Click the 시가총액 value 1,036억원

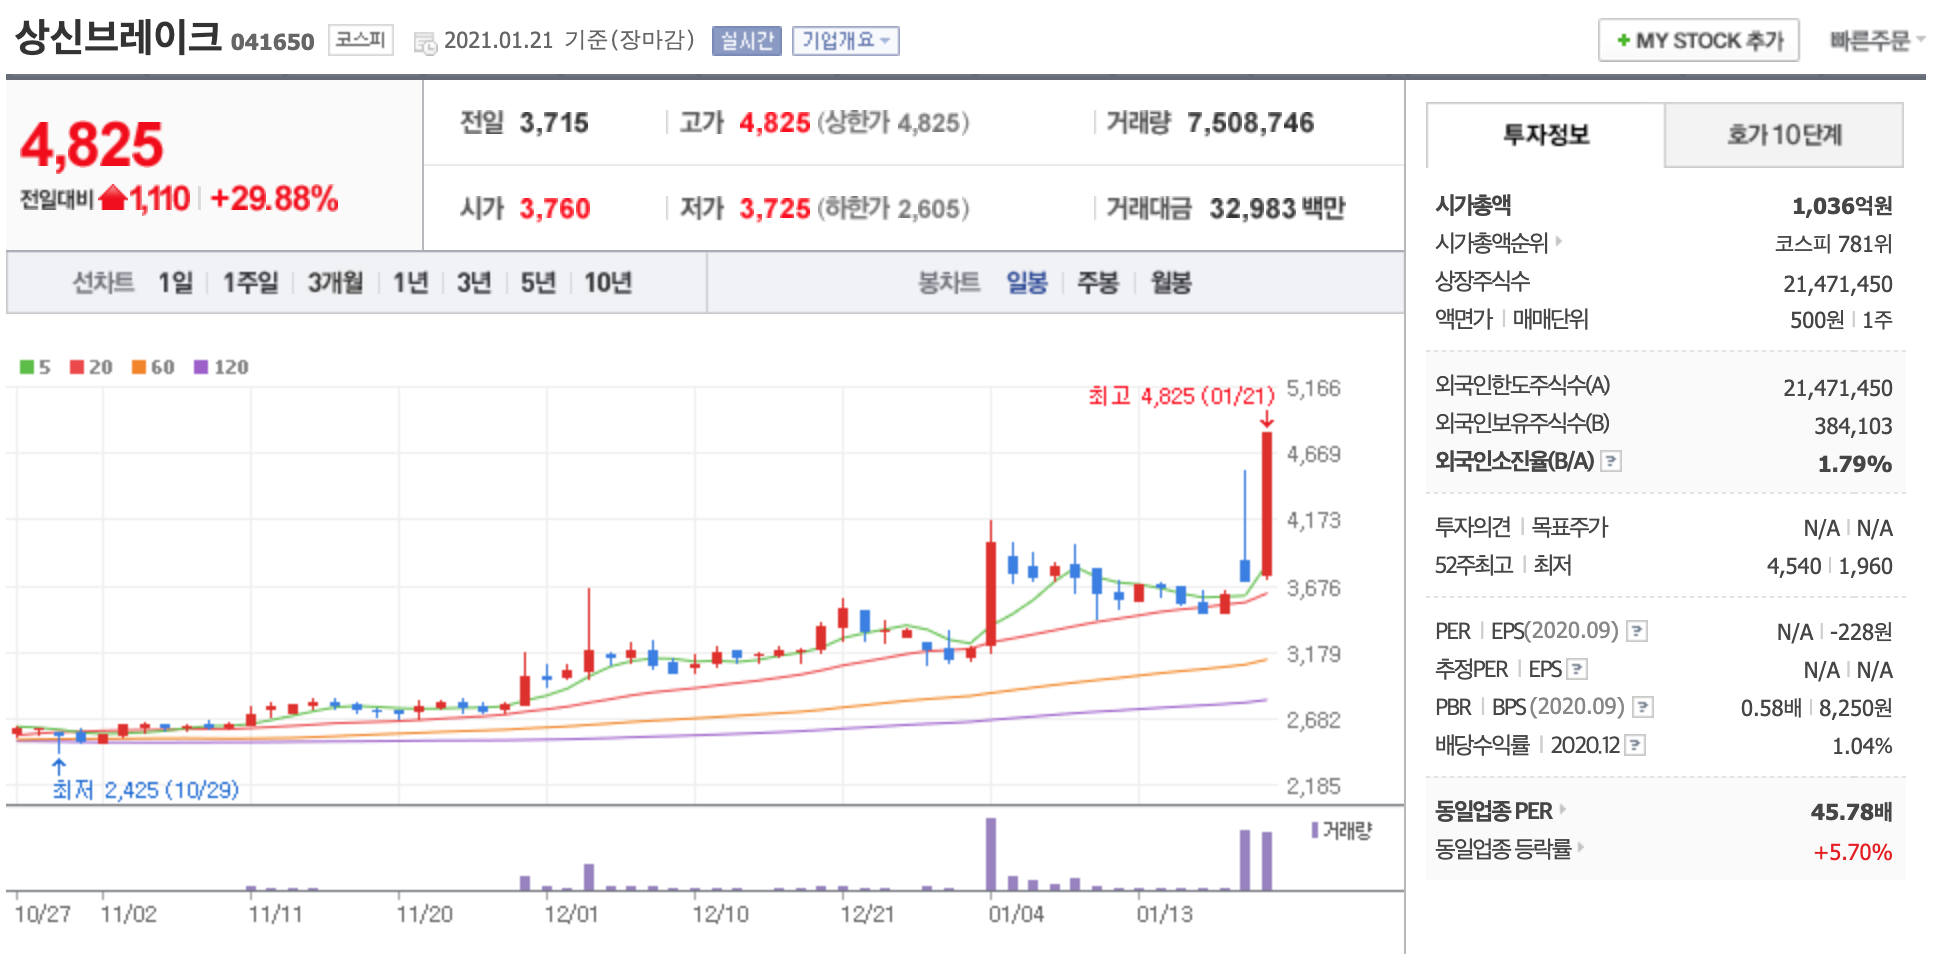[1842, 206]
